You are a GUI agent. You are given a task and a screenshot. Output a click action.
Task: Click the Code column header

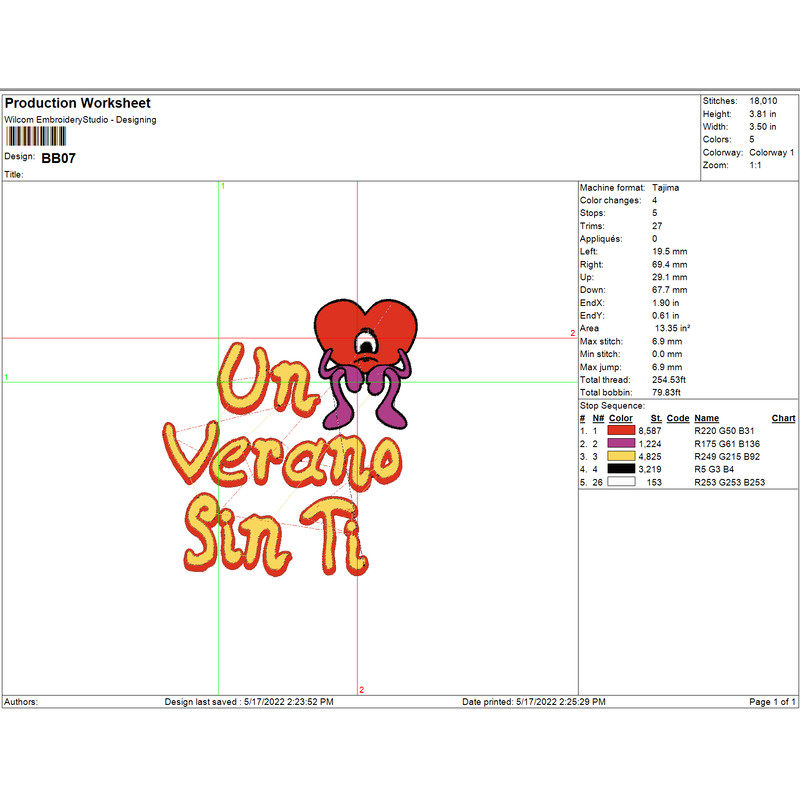coord(677,418)
